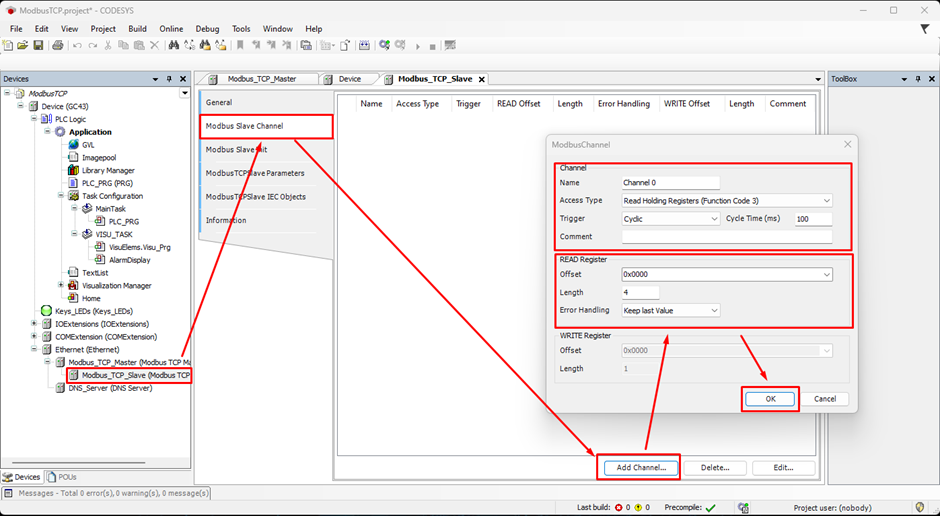Click the Messages panel icon in status bar
Image resolution: width=940 pixels, height=516 pixels.
click(8, 493)
